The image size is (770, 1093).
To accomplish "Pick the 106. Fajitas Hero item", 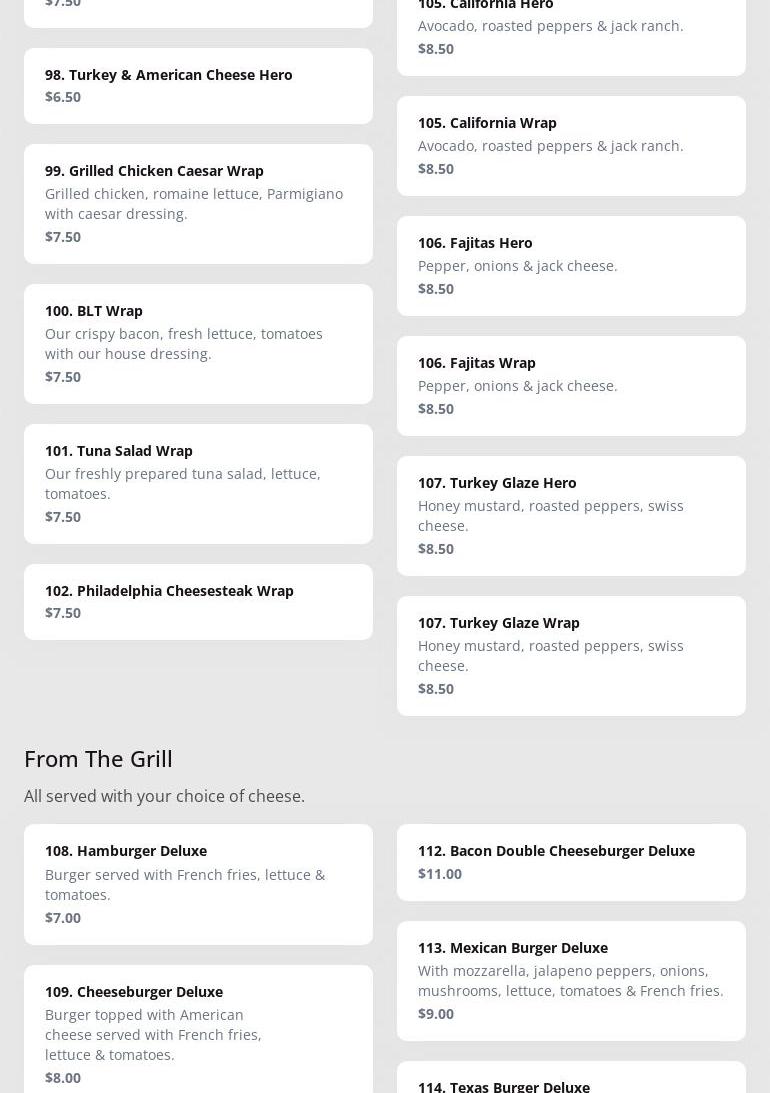I will (x=571, y=265).
